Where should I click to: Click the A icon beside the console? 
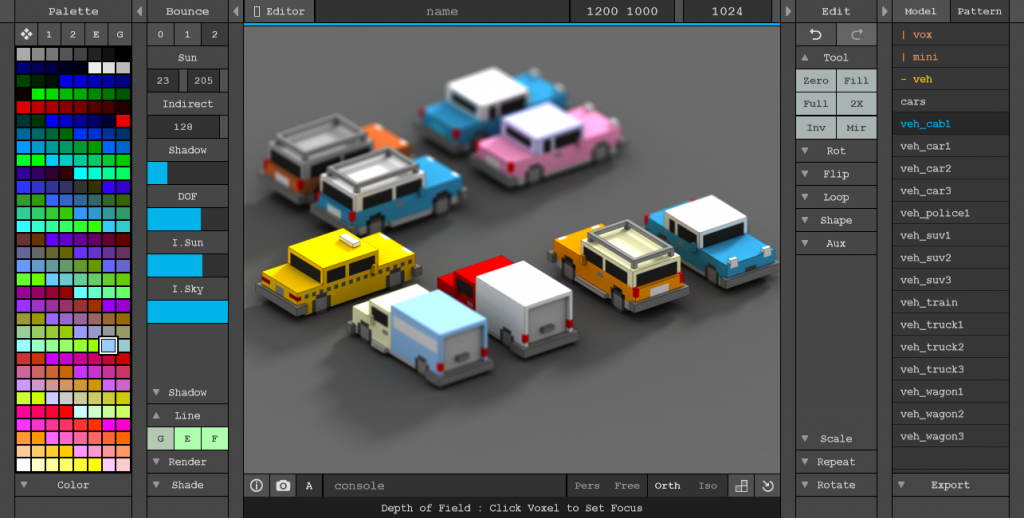[308, 486]
